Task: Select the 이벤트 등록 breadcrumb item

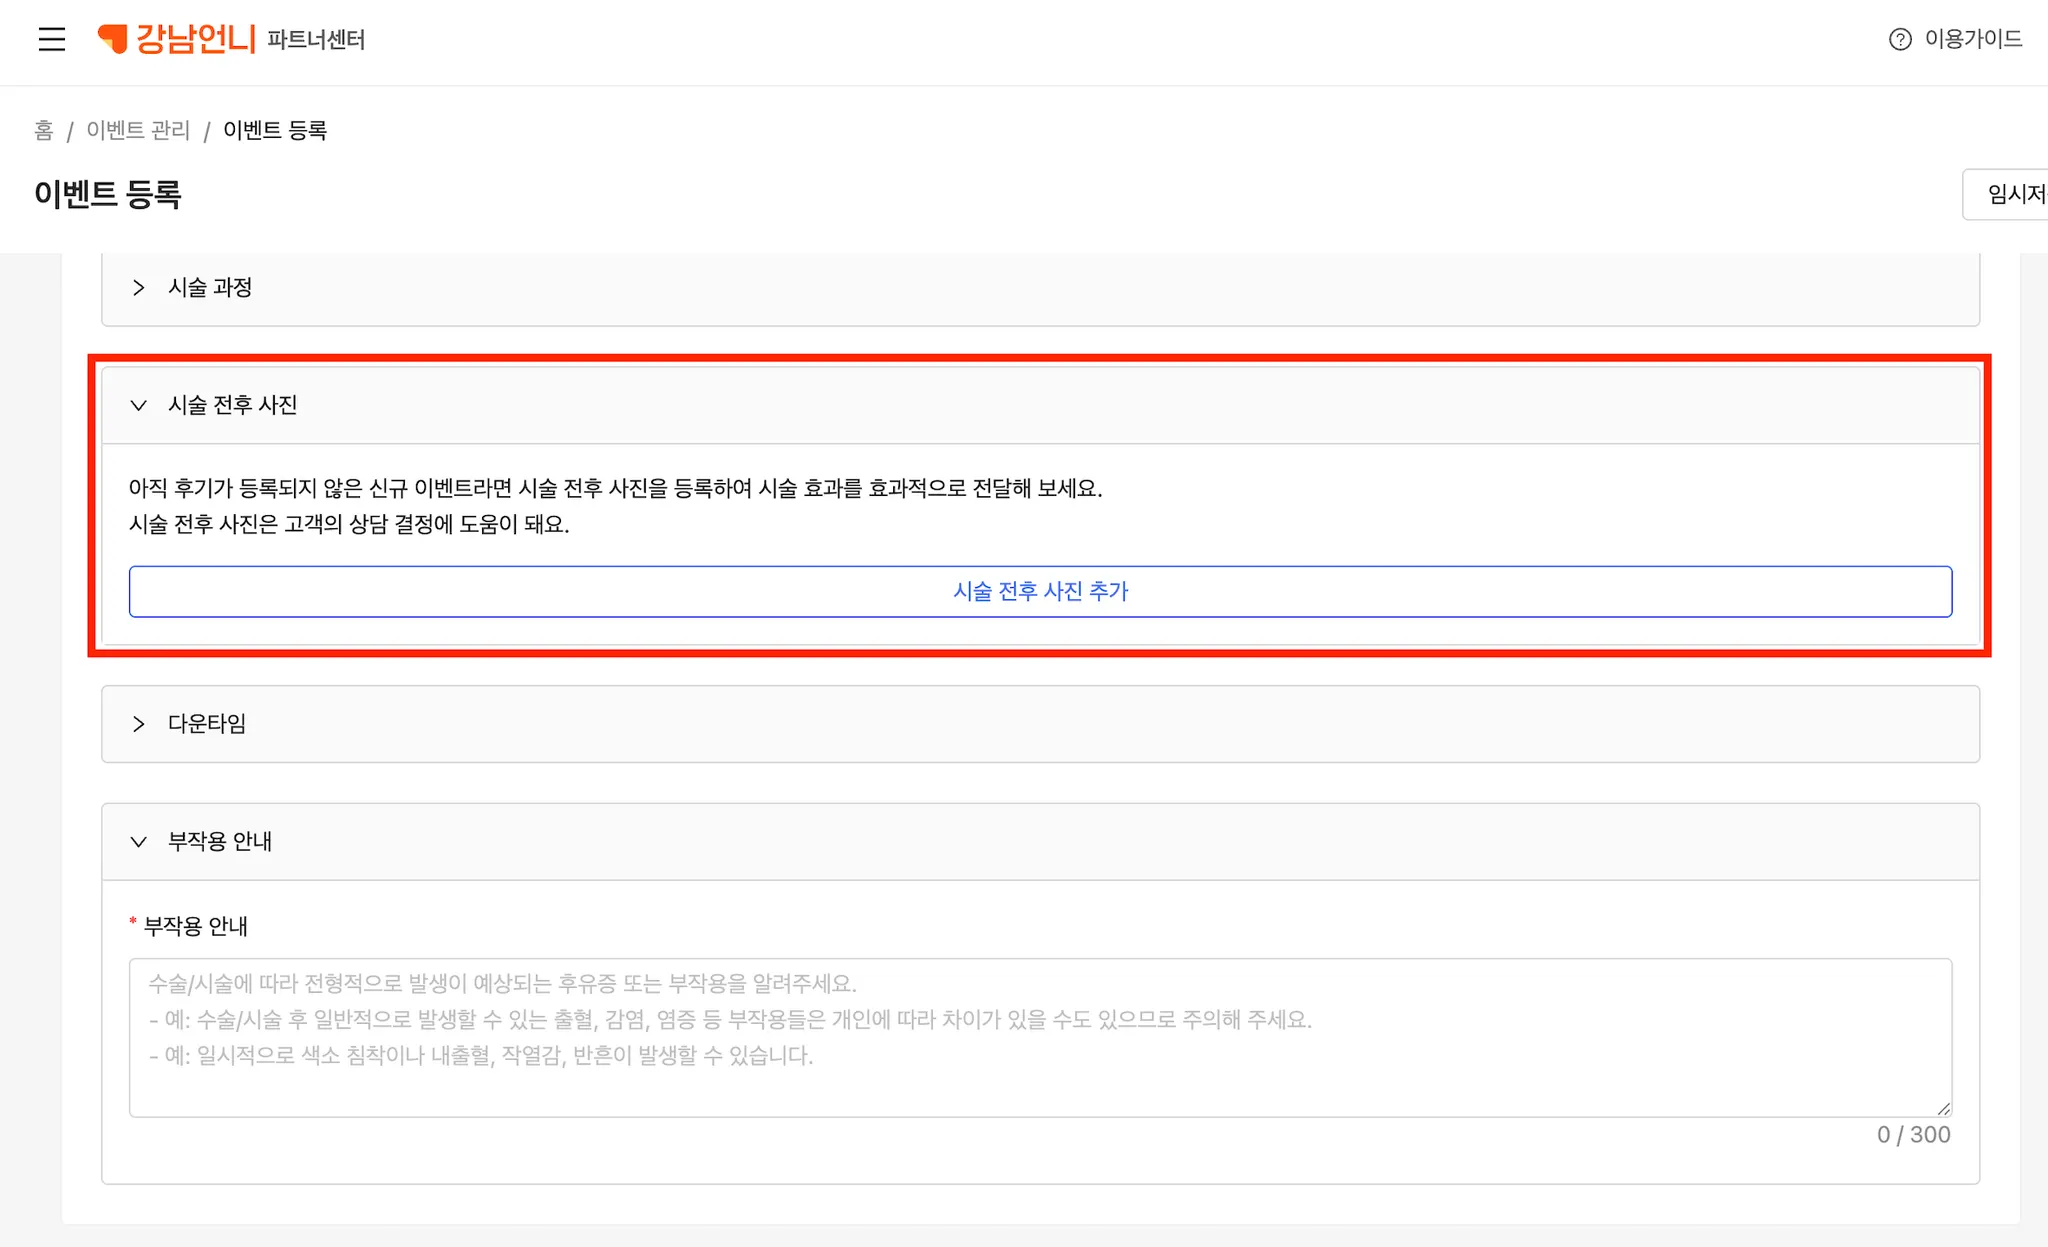Action: [275, 131]
